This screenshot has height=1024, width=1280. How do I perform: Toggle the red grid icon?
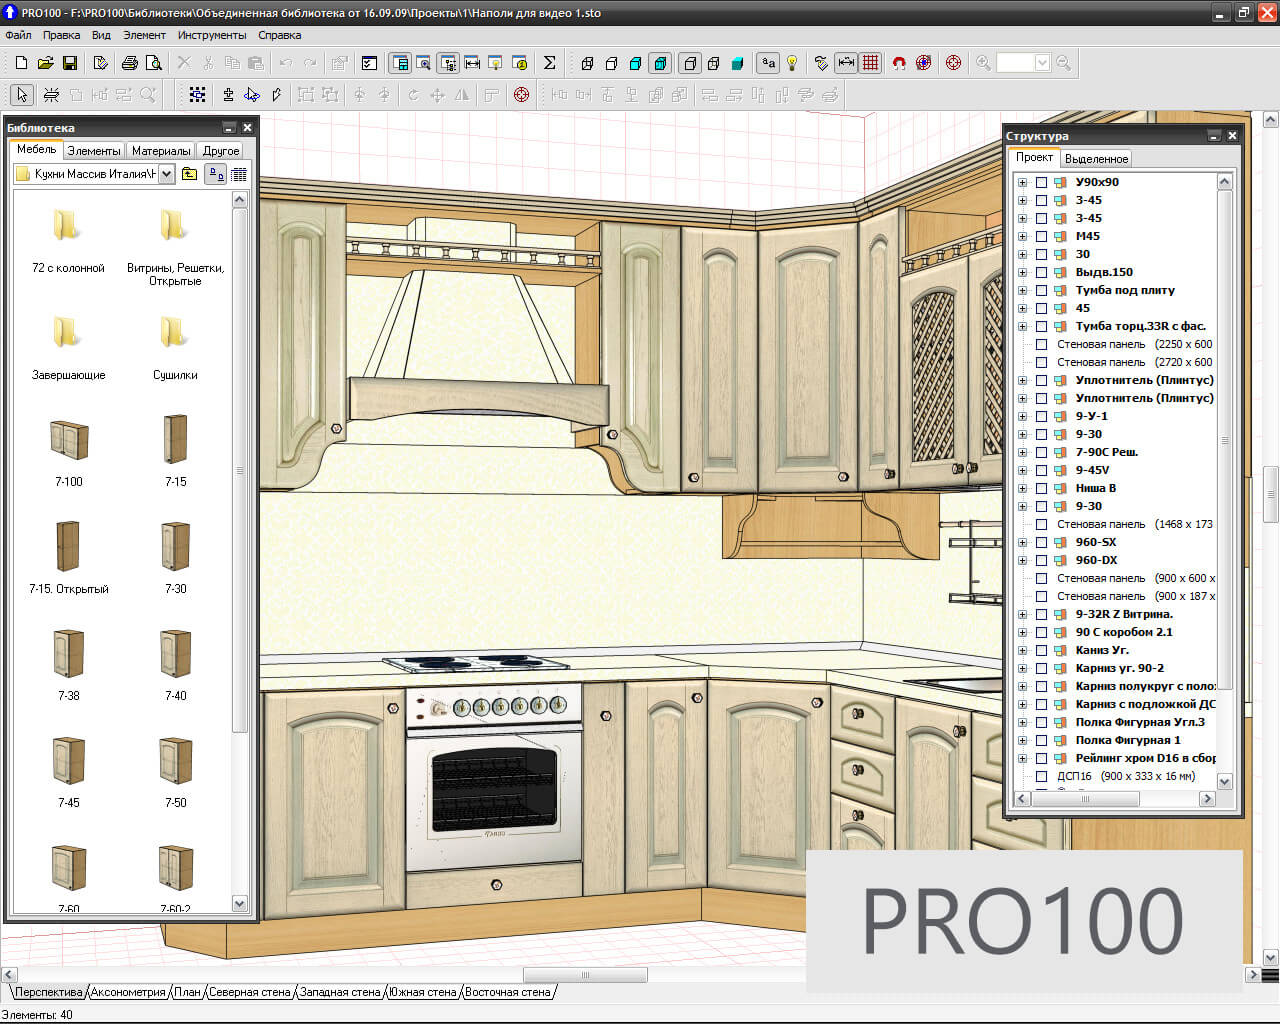(x=870, y=63)
